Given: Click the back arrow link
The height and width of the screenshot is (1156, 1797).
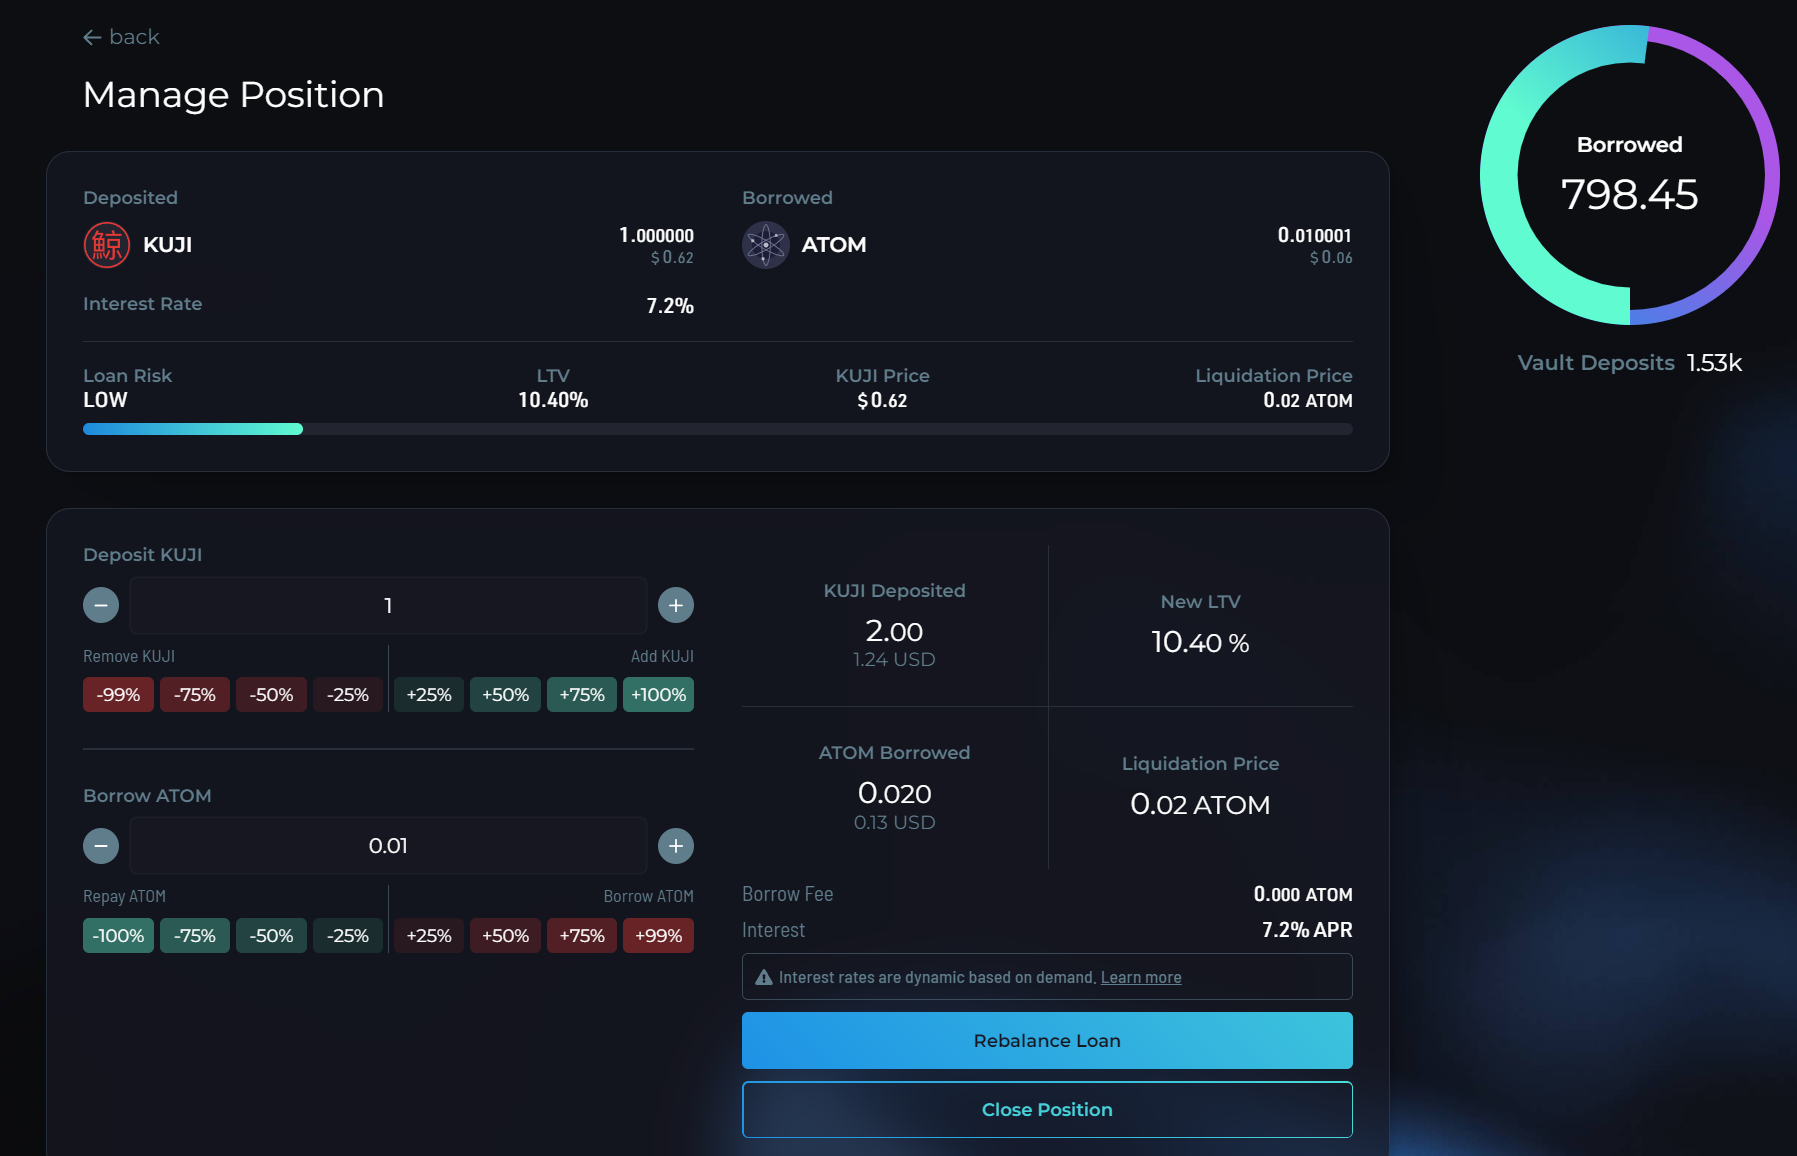Looking at the screenshot, I should pos(121,37).
